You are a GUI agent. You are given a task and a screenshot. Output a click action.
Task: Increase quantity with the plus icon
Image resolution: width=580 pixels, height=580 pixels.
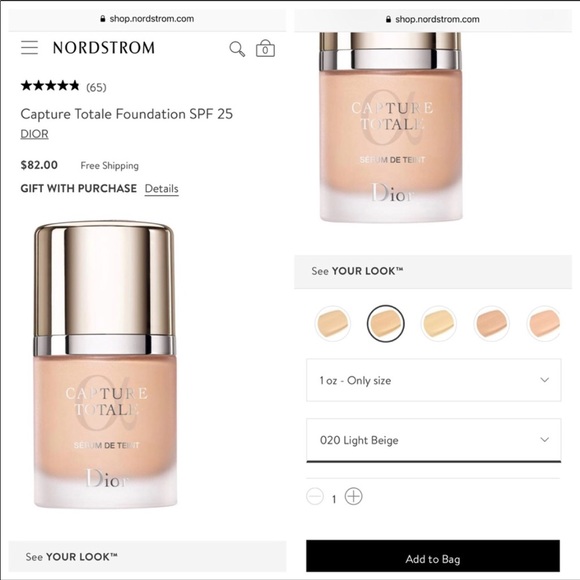click(353, 496)
